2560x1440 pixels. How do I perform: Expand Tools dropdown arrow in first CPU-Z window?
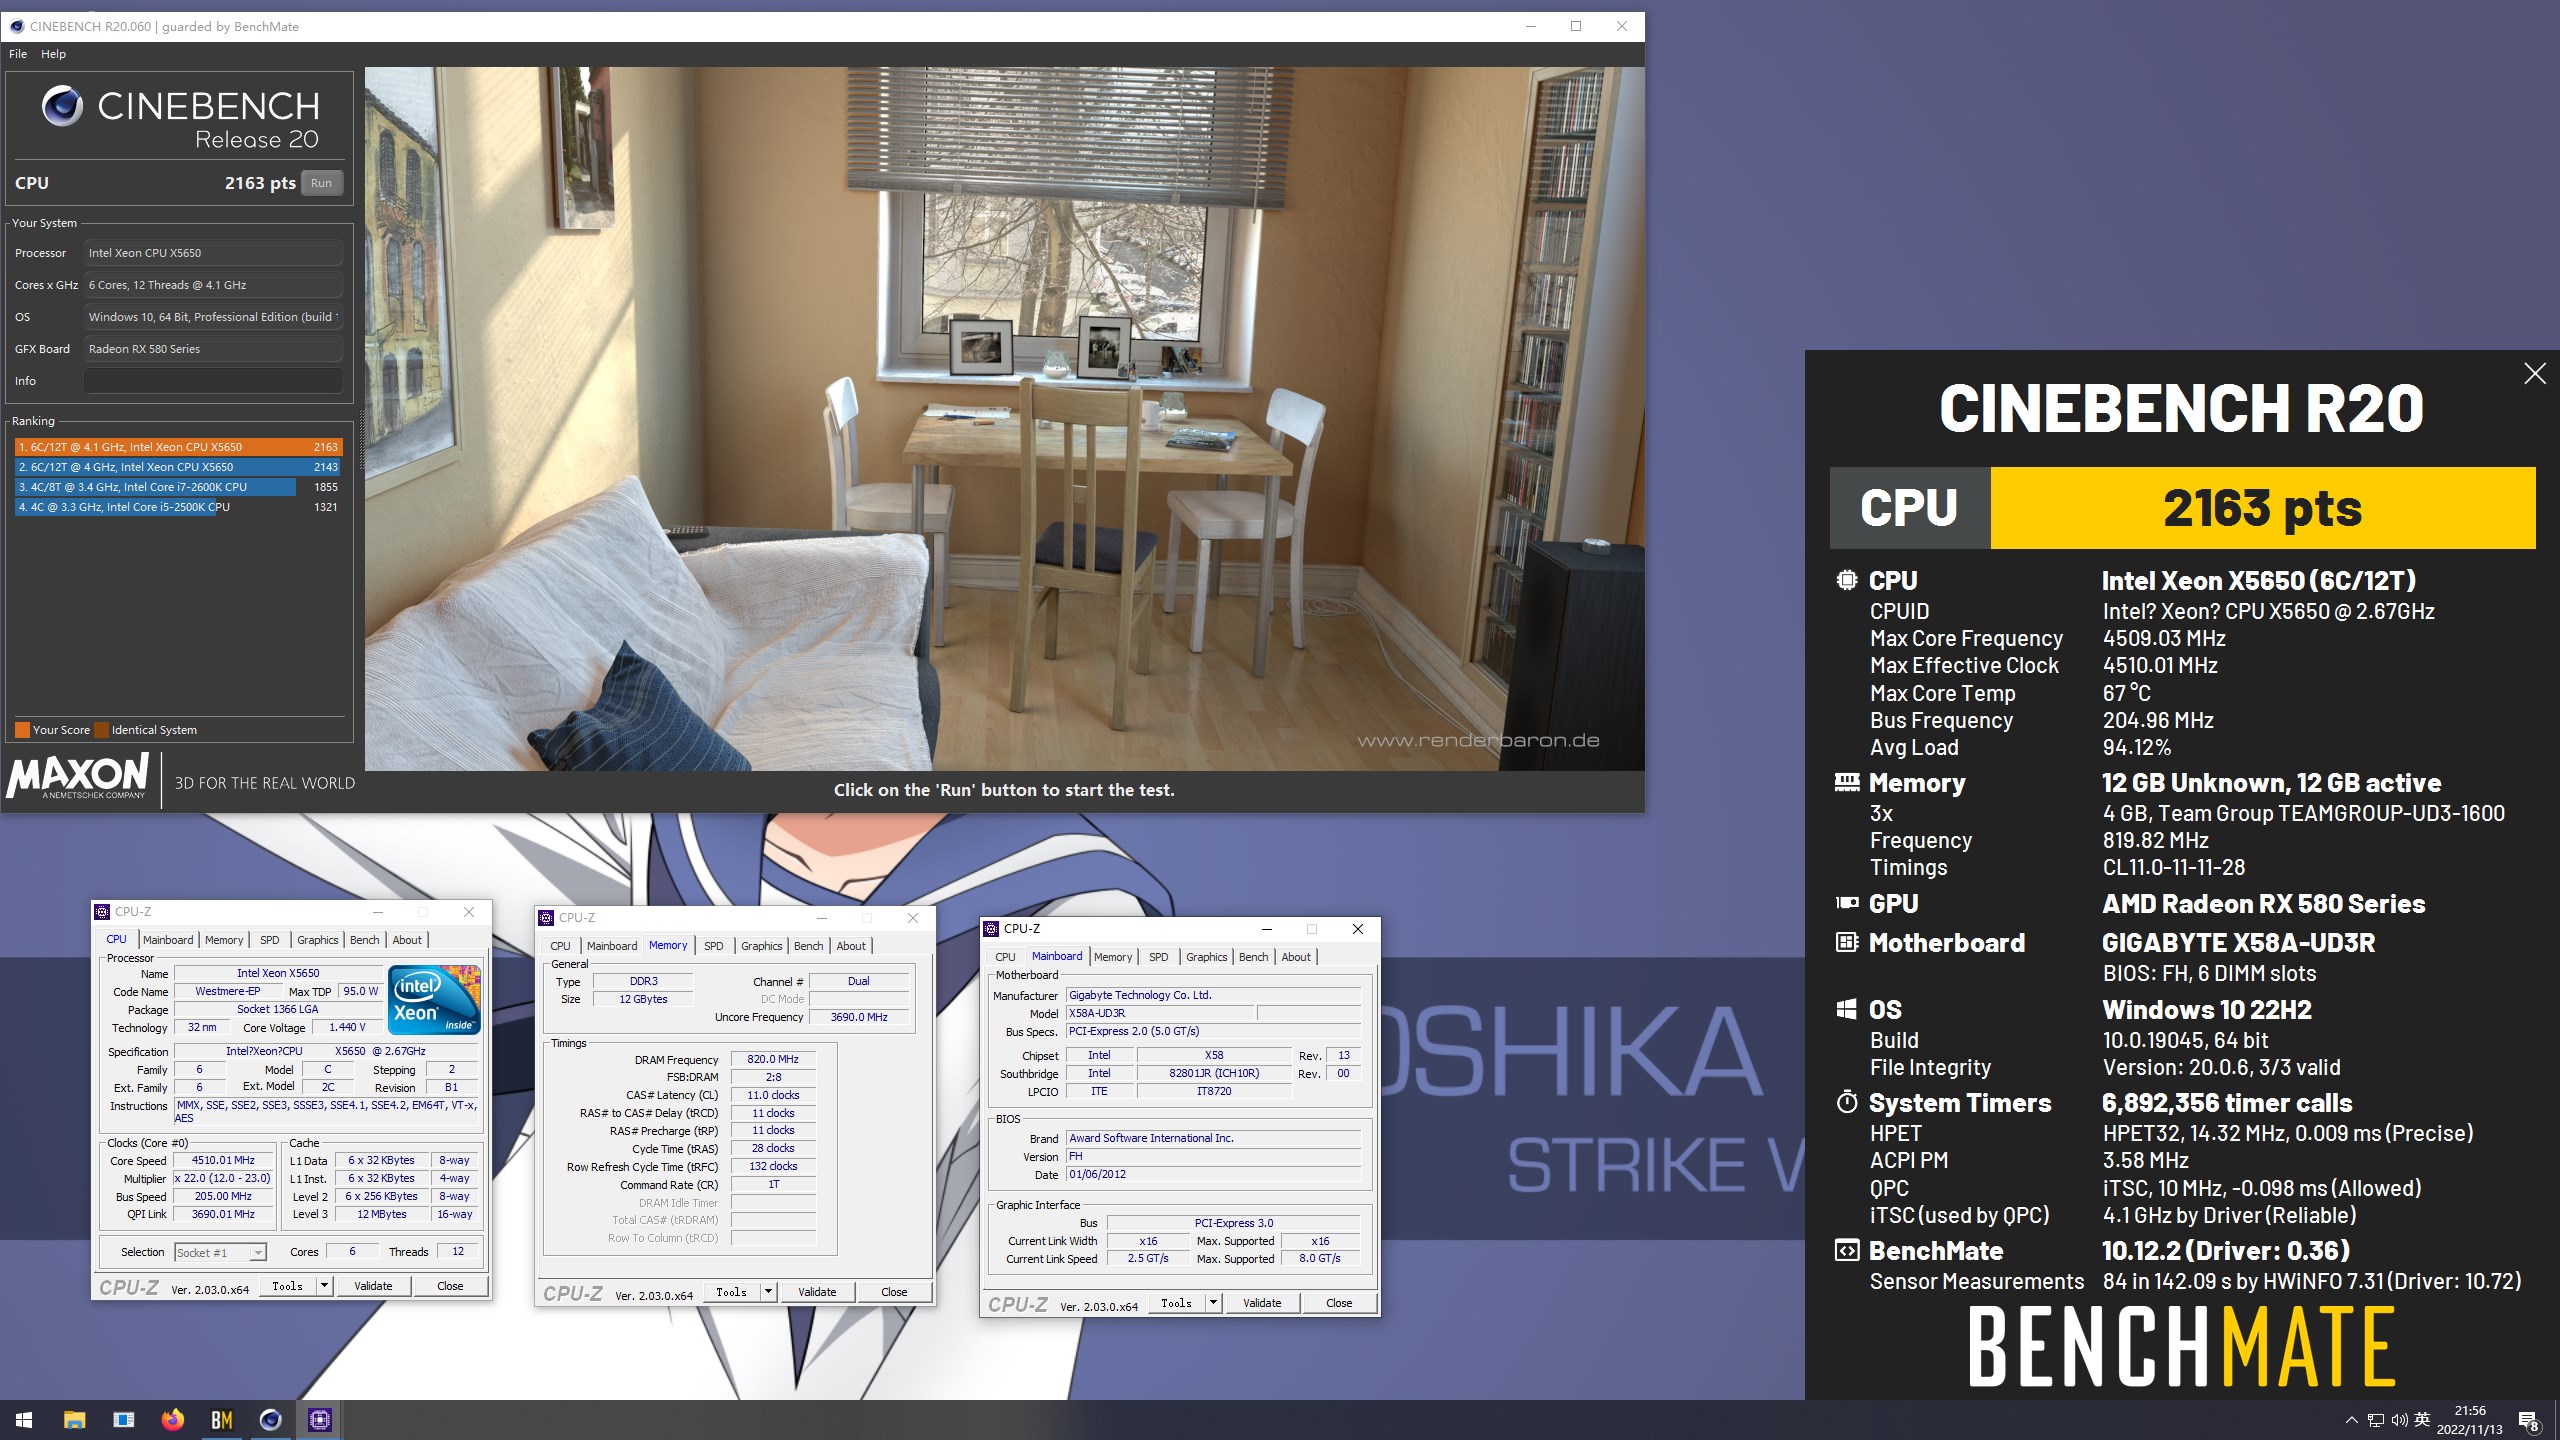pos(324,1286)
